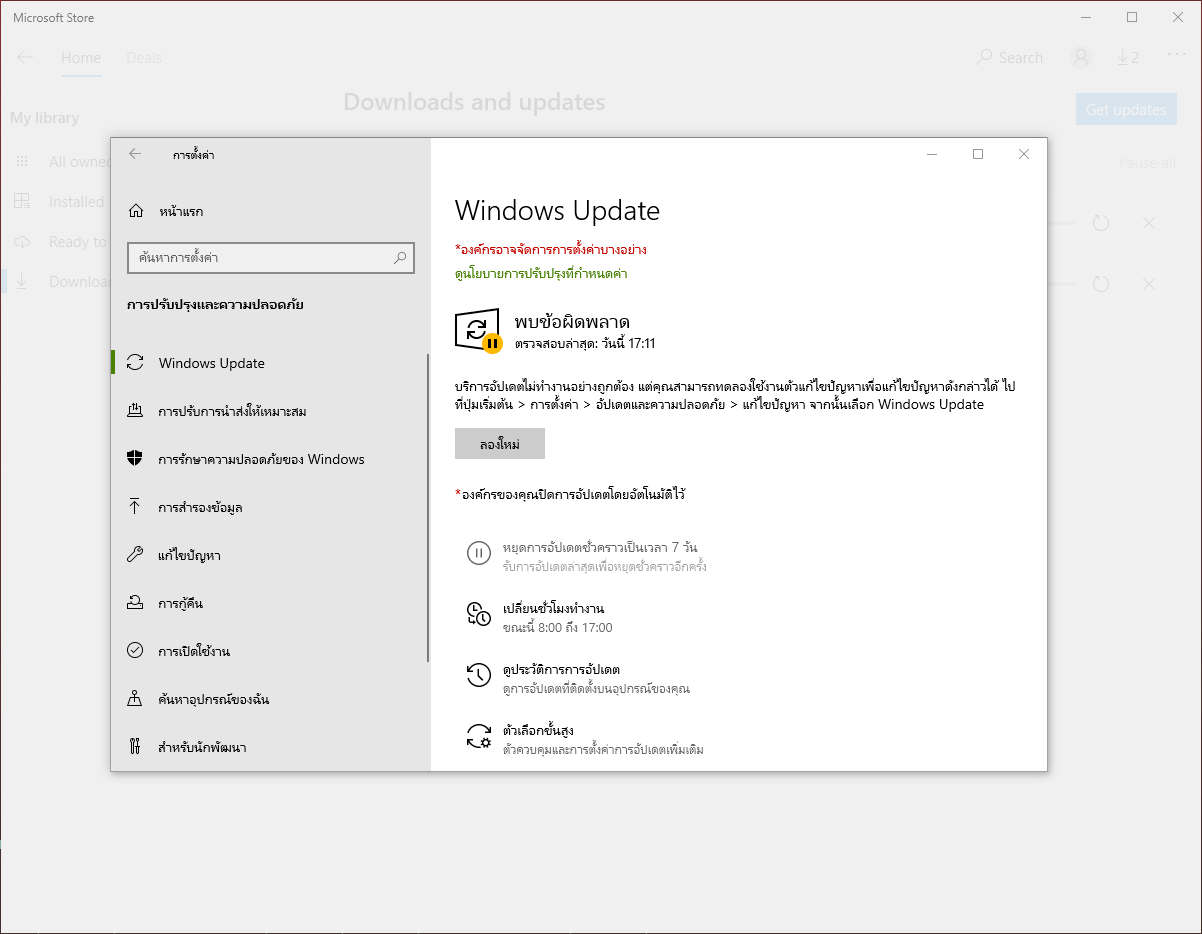Click Get updates button in Microsoft Store
The width and height of the screenshot is (1202, 934).
[1126, 110]
